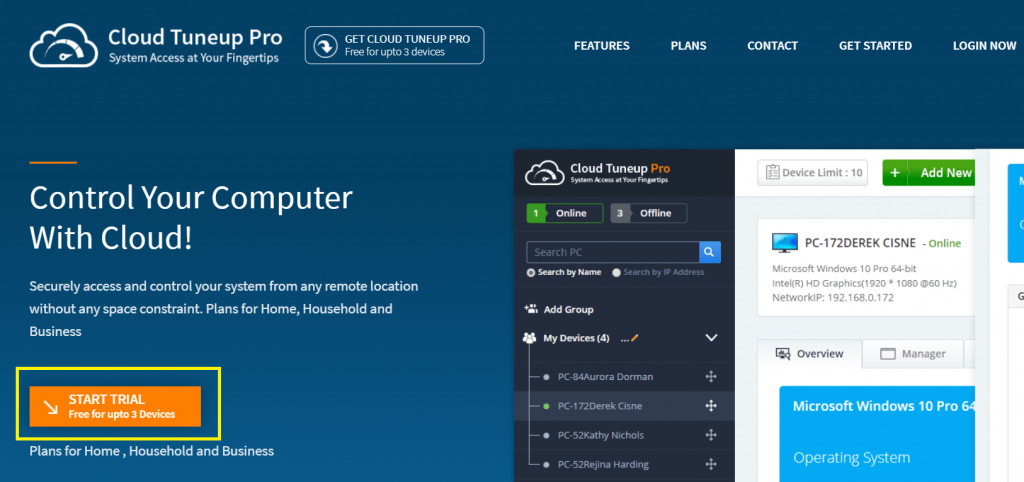Select PC-52Kathy Nichols in device list
The height and width of the screenshot is (482, 1024).
600,435
